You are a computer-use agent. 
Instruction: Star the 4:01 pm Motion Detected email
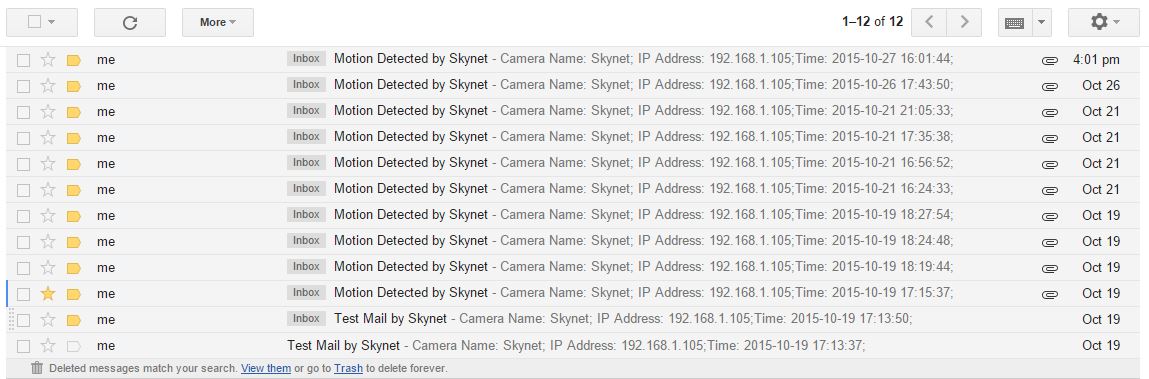[x=48, y=59]
